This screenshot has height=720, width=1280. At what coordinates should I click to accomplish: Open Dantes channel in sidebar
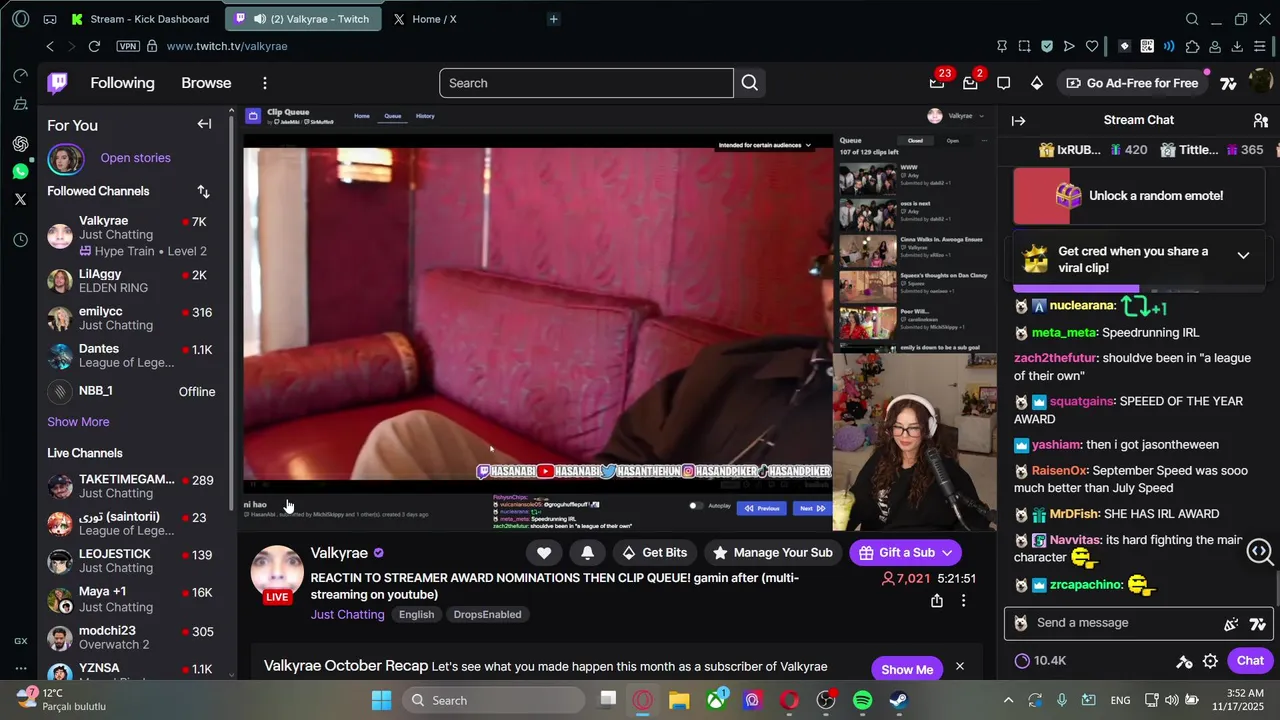133,355
